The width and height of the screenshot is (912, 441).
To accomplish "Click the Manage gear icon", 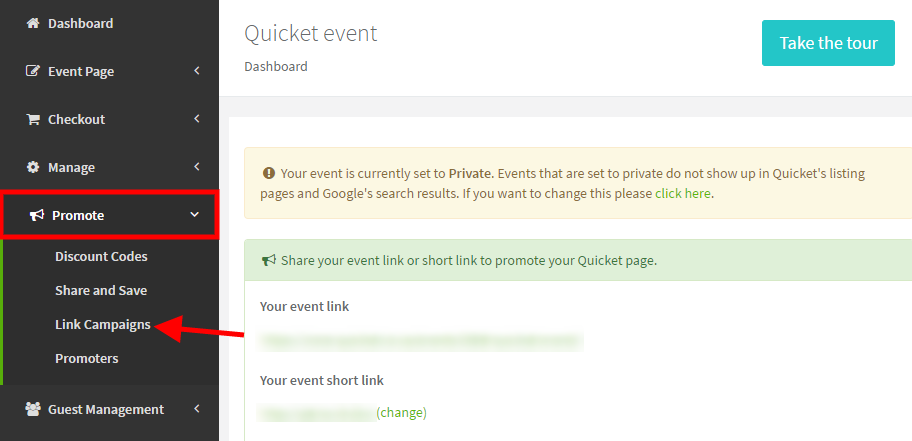I will tap(33, 168).
